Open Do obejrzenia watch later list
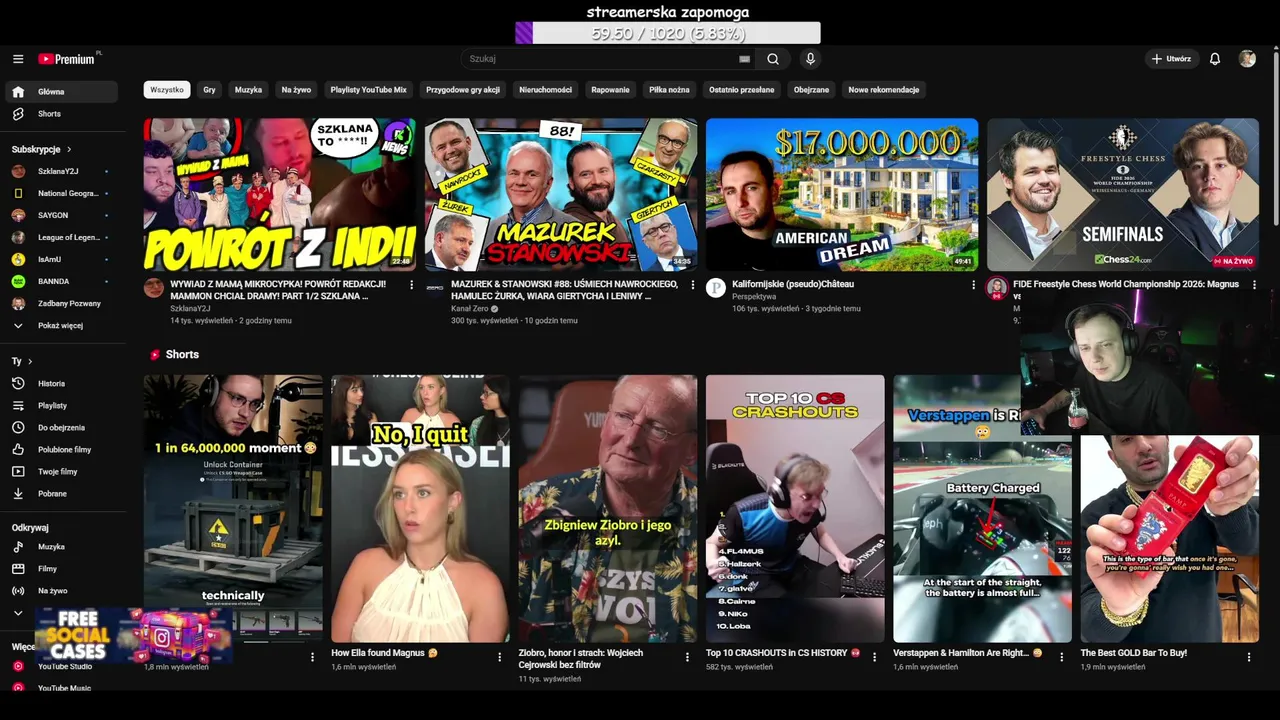1280x720 pixels. [x=61, y=428]
